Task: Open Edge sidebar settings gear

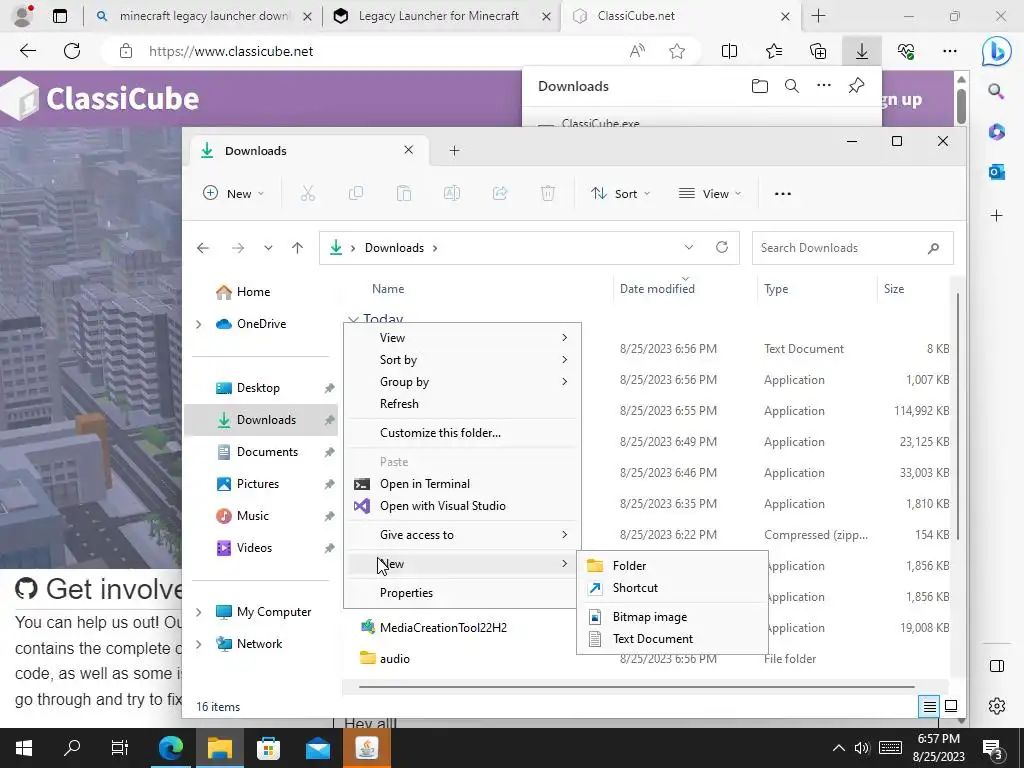Action: tap(997, 706)
